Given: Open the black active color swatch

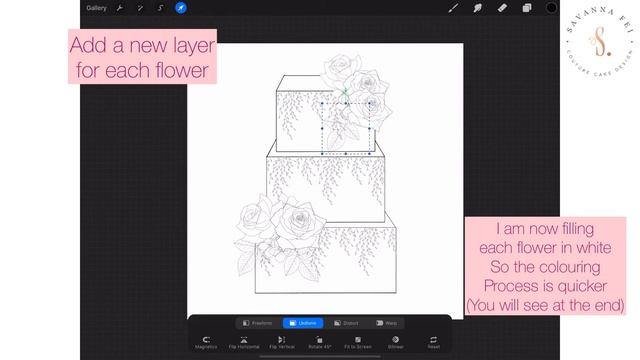Looking at the screenshot, I should (x=551, y=8).
